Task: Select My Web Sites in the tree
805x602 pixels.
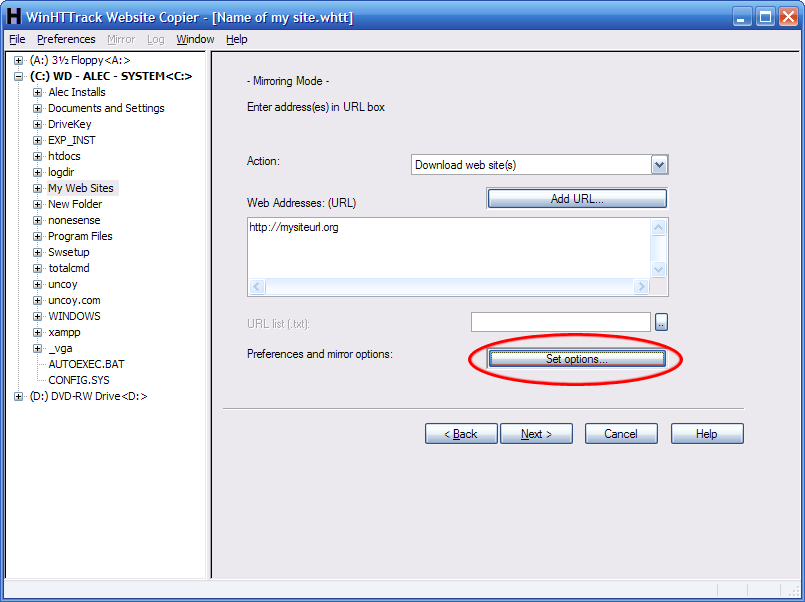Action: pyautogui.click(x=81, y=188)
